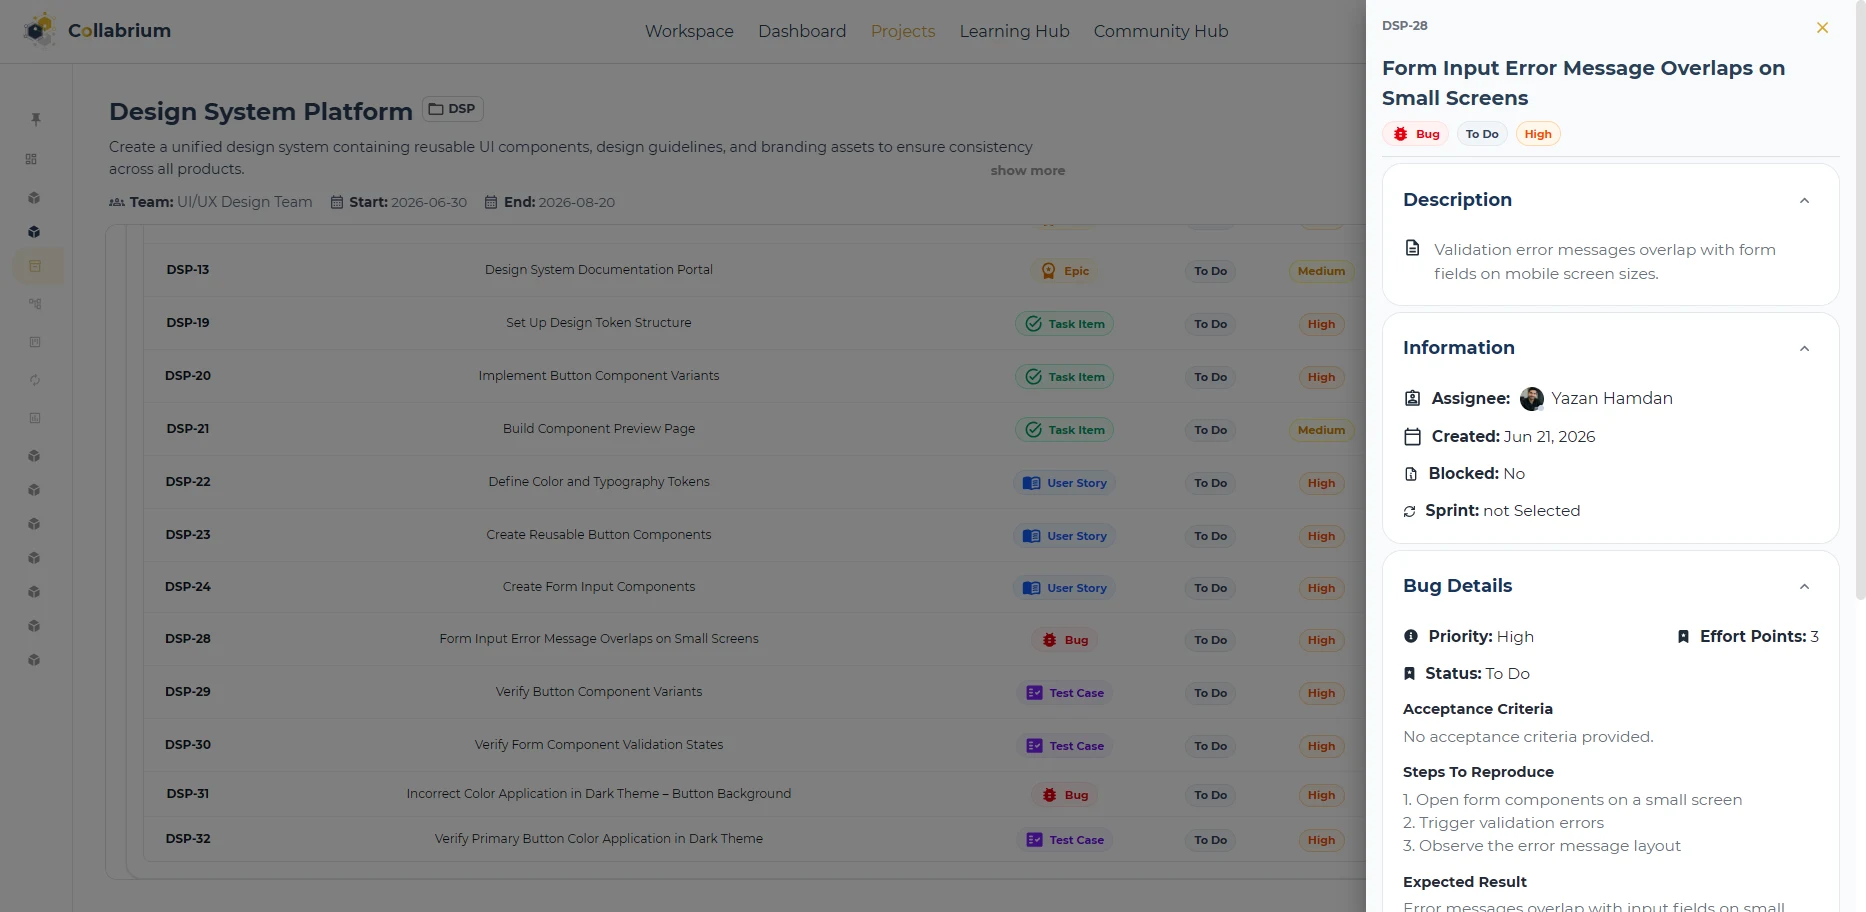Go to the Dashboard tab
Screen dimensions: 1866x912
point(802,31)
